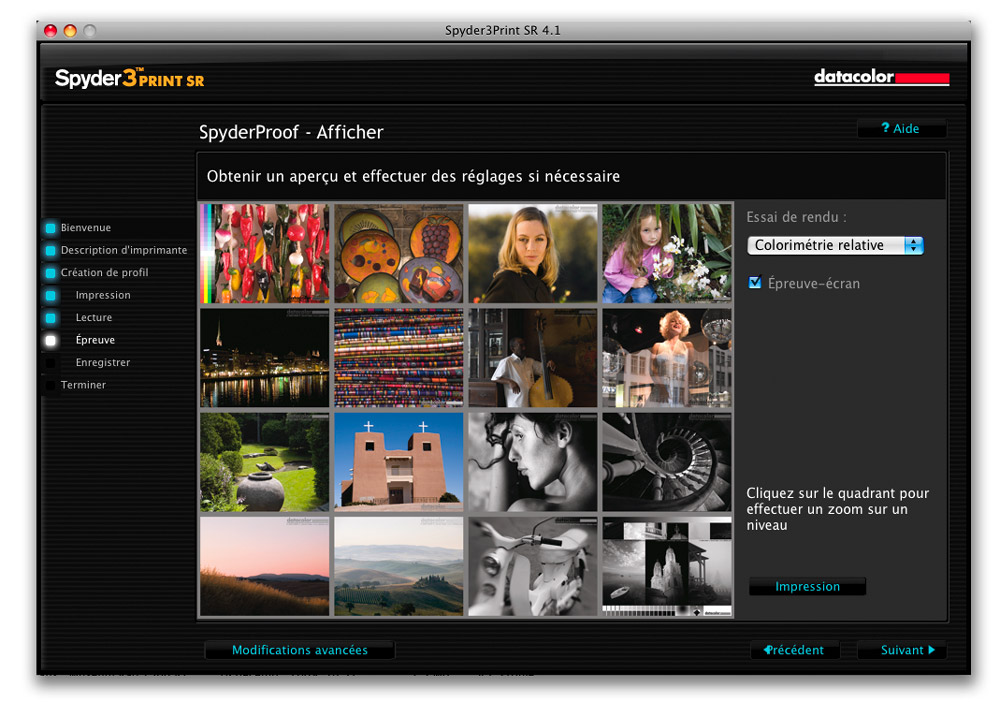This screenshot has width=1000, height=717.
Task: Zoom into the monochrome collage test chart
Action: 667,566
